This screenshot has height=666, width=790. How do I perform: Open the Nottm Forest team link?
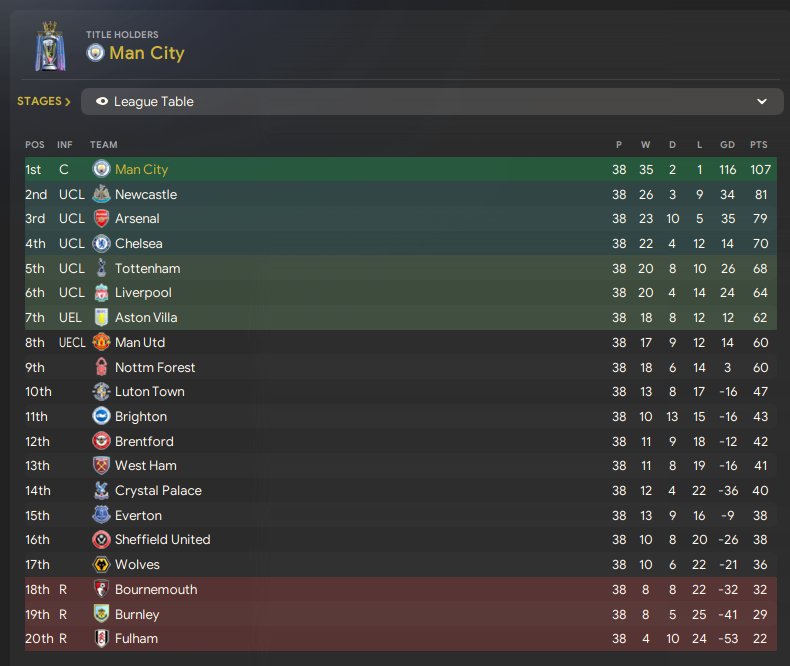point(155,367)
